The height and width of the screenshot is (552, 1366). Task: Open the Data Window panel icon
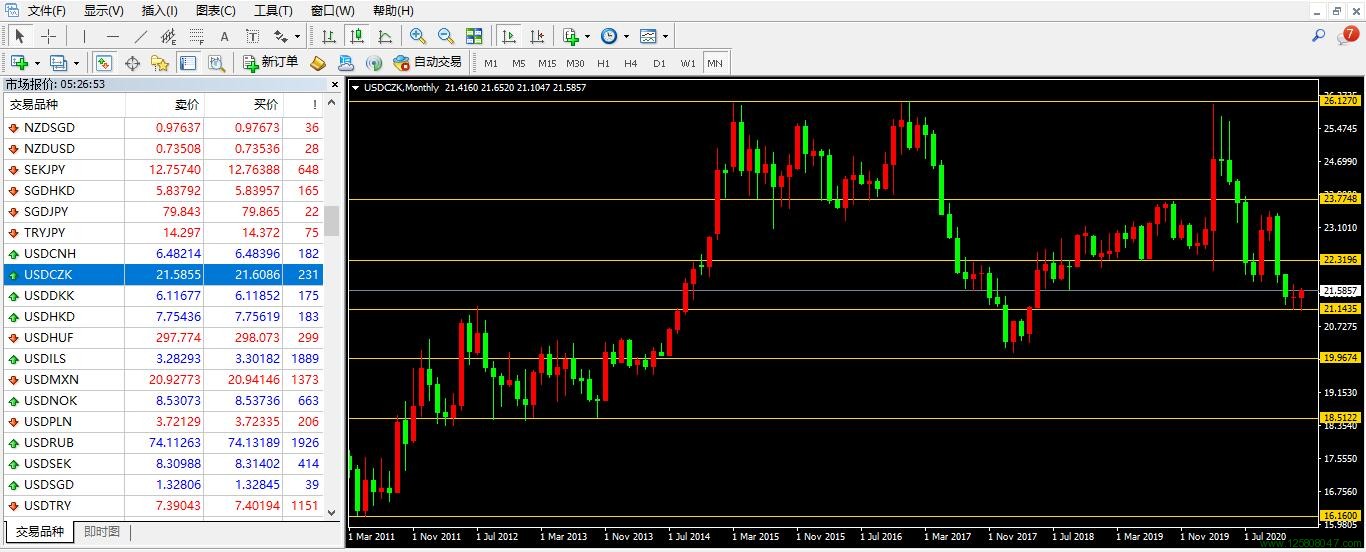pyautogui.click(x=132, y=63)
